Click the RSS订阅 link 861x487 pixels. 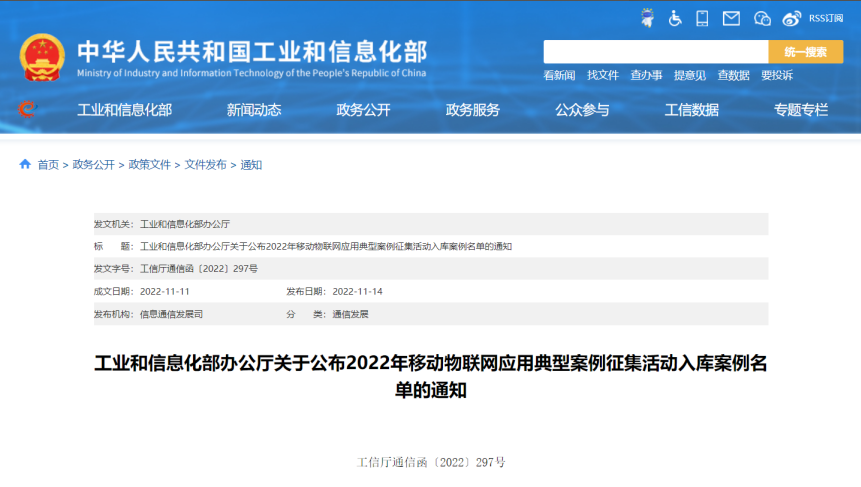[x=826, y=18]
